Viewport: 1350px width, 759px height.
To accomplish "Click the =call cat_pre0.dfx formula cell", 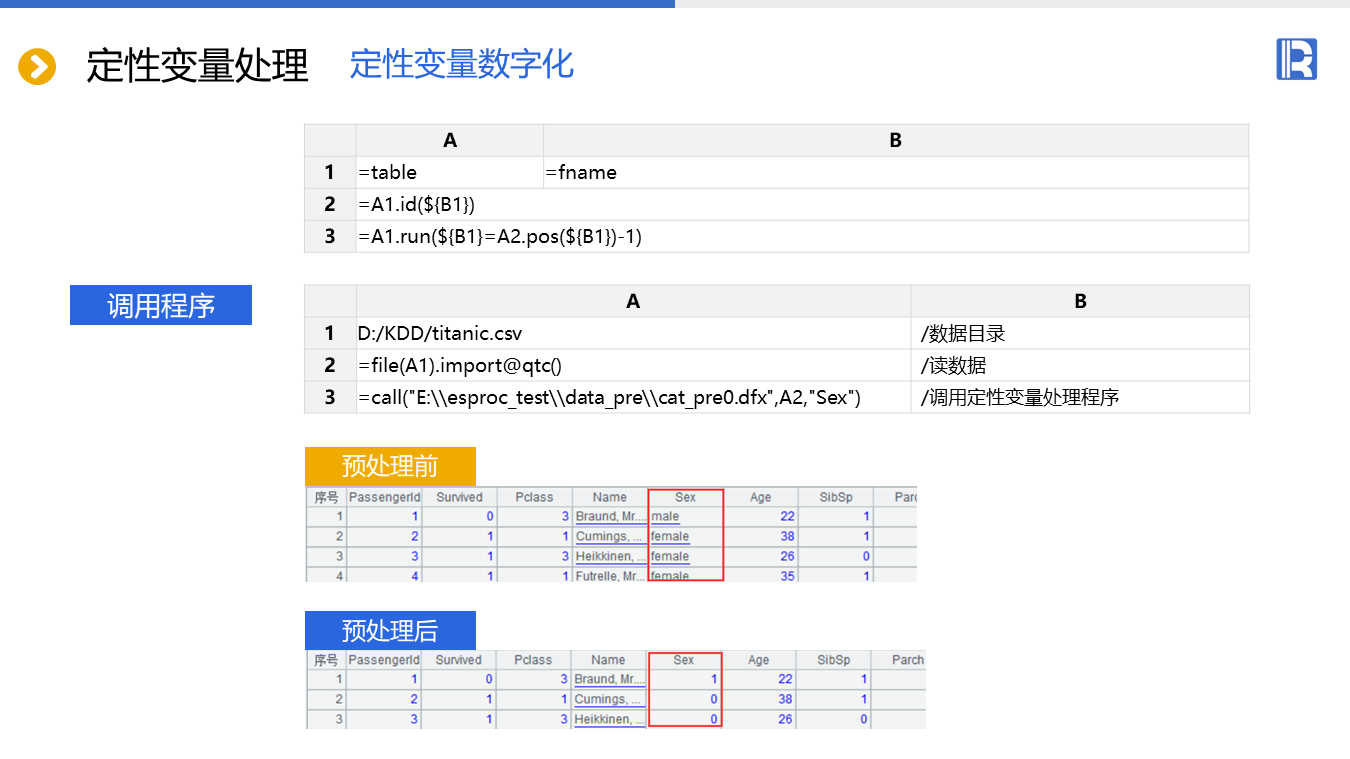I will pyautogui.click(x=633, y=397).
